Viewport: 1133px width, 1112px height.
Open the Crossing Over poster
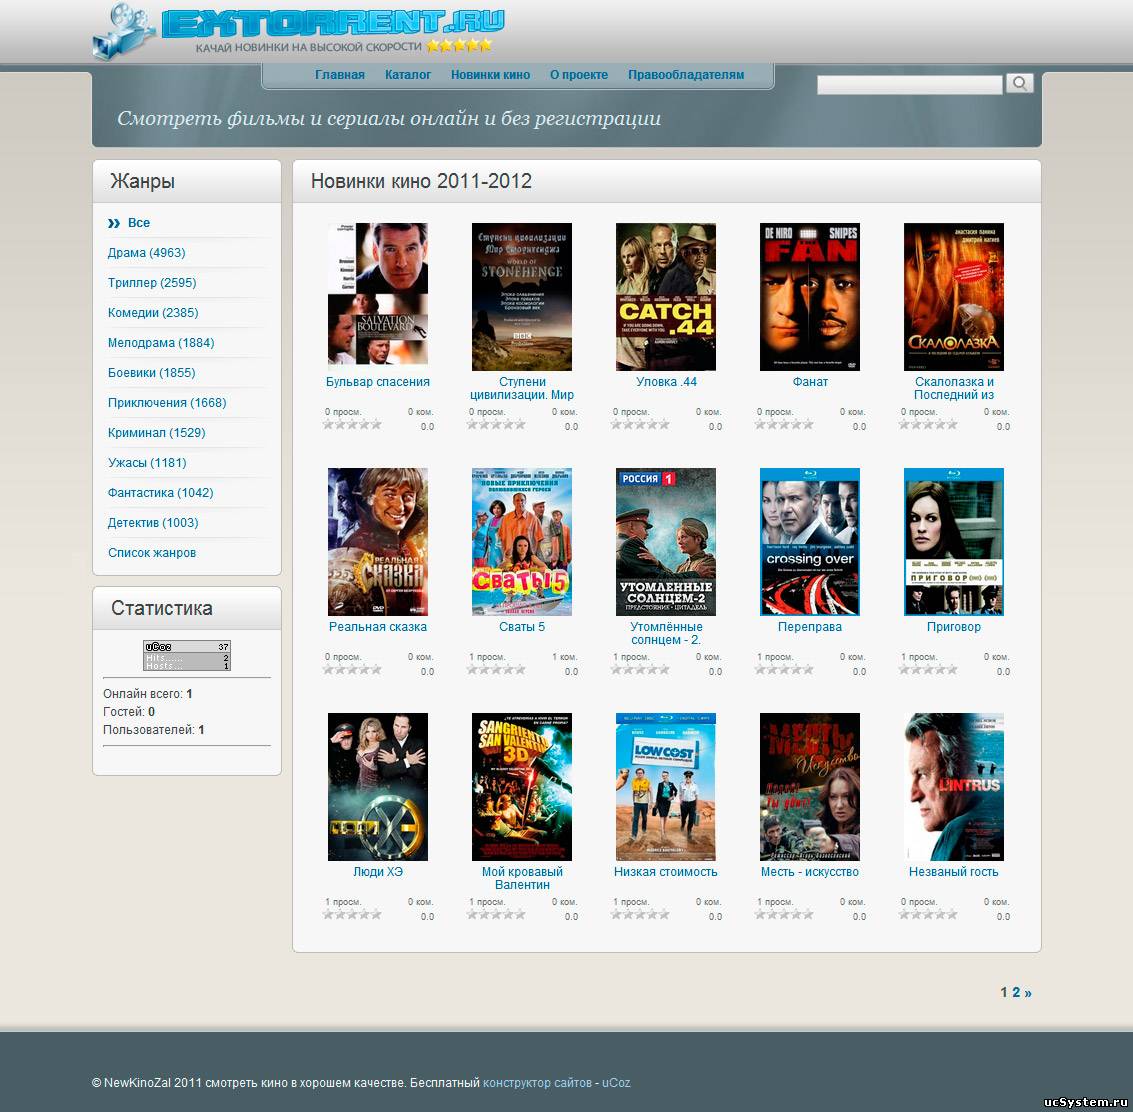coord(810,541)
